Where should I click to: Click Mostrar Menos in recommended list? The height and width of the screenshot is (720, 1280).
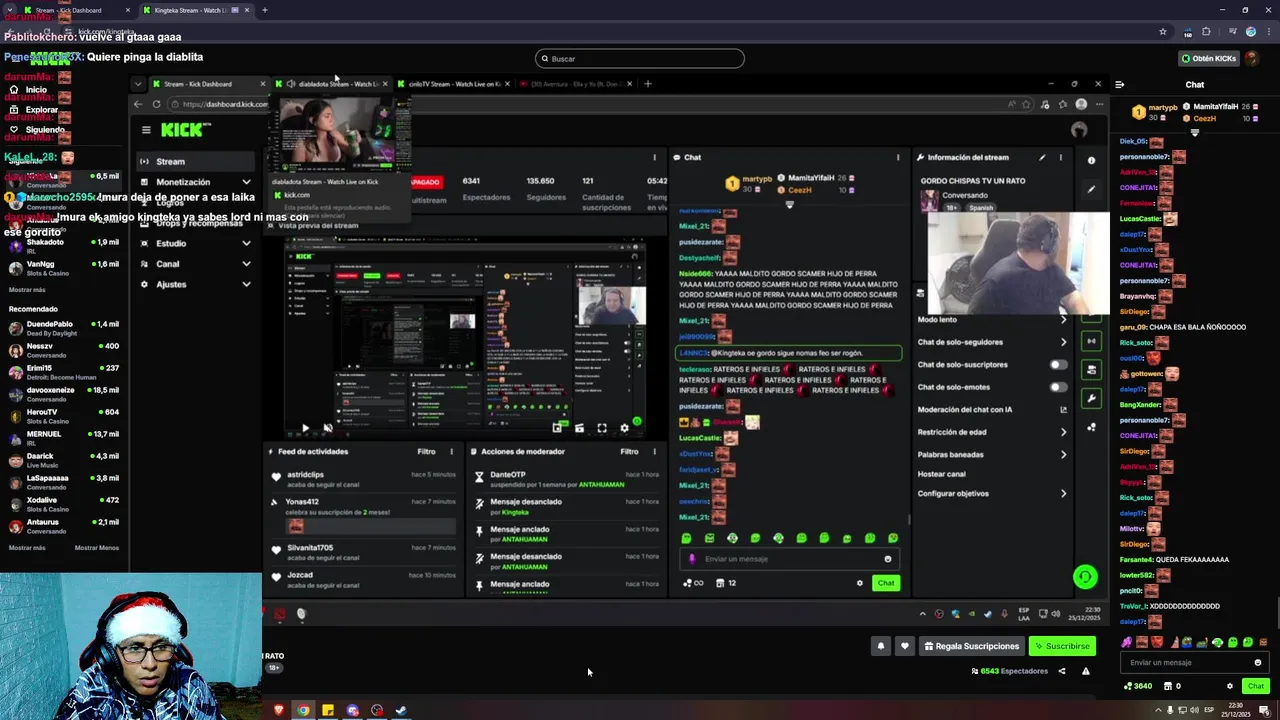(x=96, y=548)
